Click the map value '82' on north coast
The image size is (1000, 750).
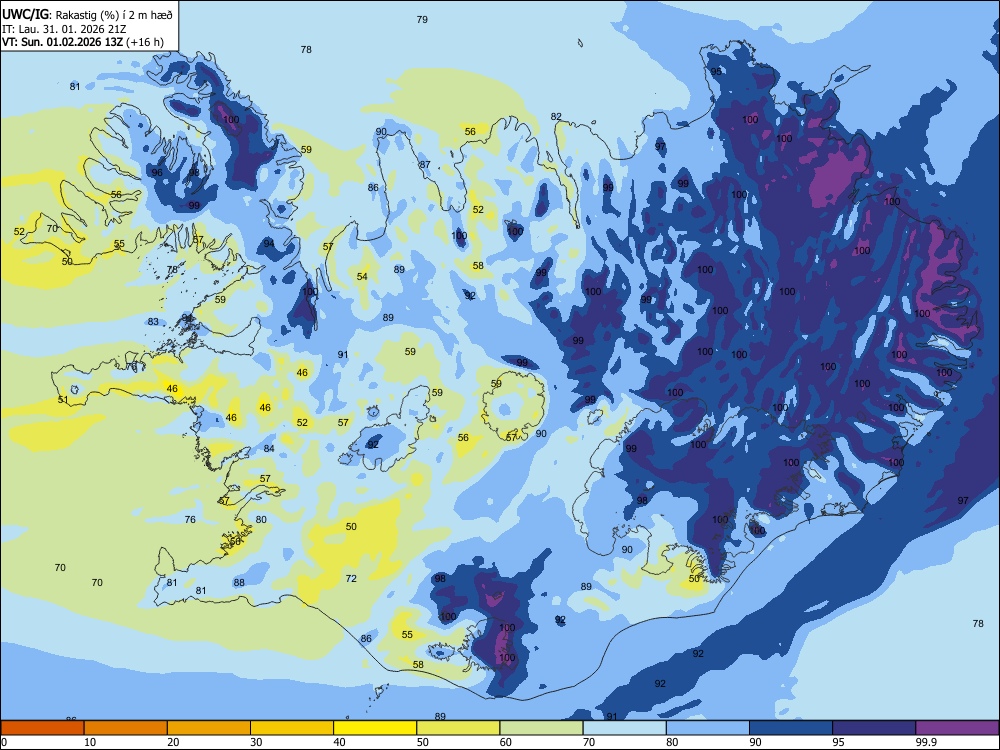556,117
